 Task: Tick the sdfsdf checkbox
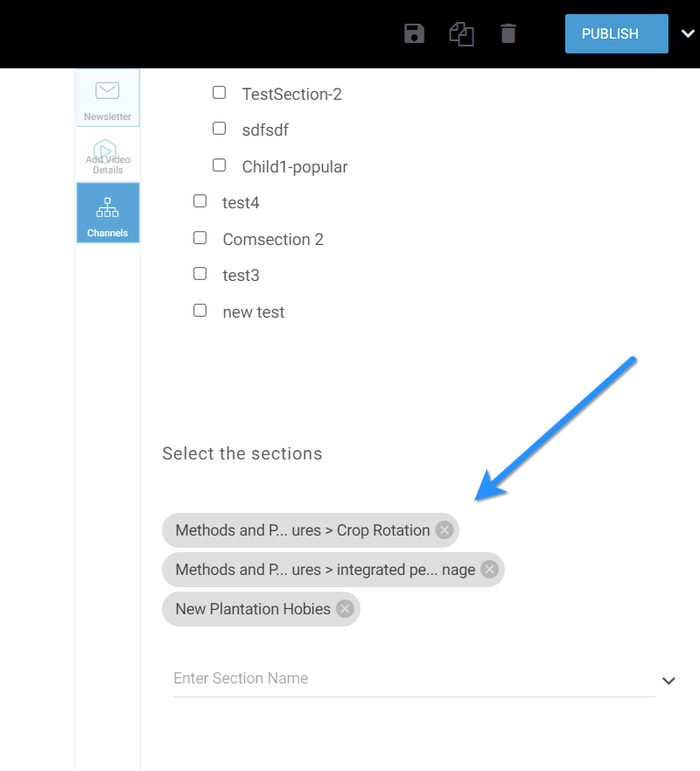click(219, 129)
